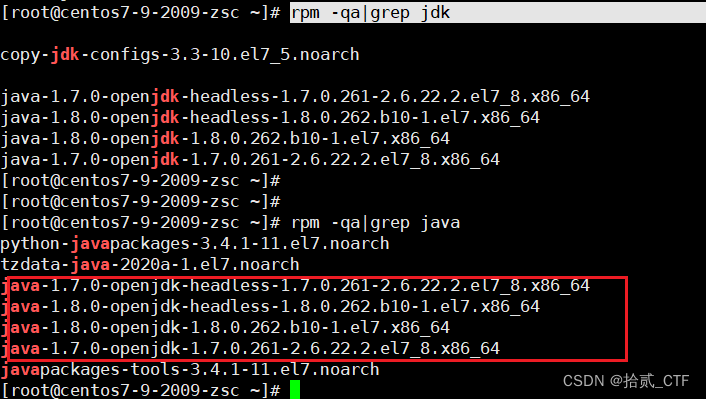Select the javapackages-tools-3.4.1-11.el7.noarch line
This screenshot has height=399, width=706.
(190, 370)
